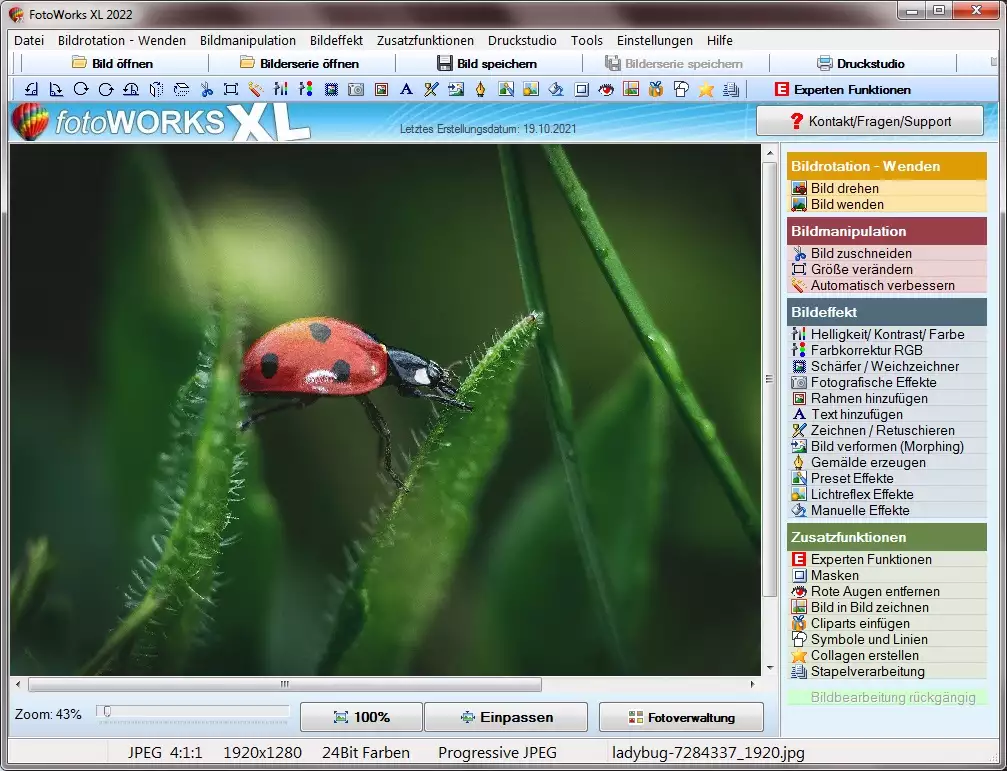This screenshot has height=771, width=1007.
Task: Click the Zoom slider handle
Action: [107, 712]
